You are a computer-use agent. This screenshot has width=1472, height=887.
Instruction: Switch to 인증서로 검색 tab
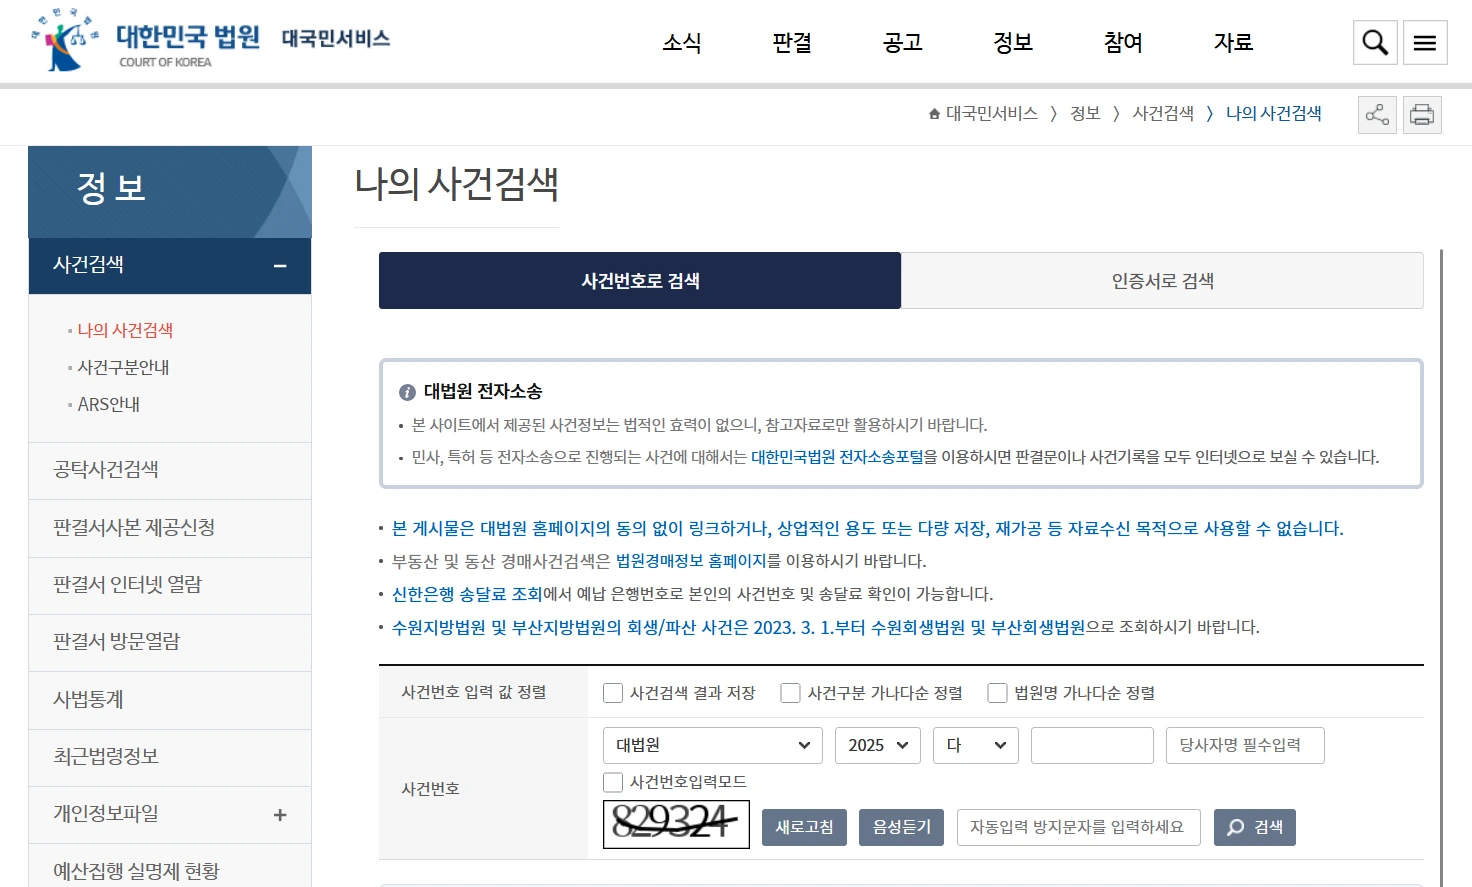coord(1162,281)
